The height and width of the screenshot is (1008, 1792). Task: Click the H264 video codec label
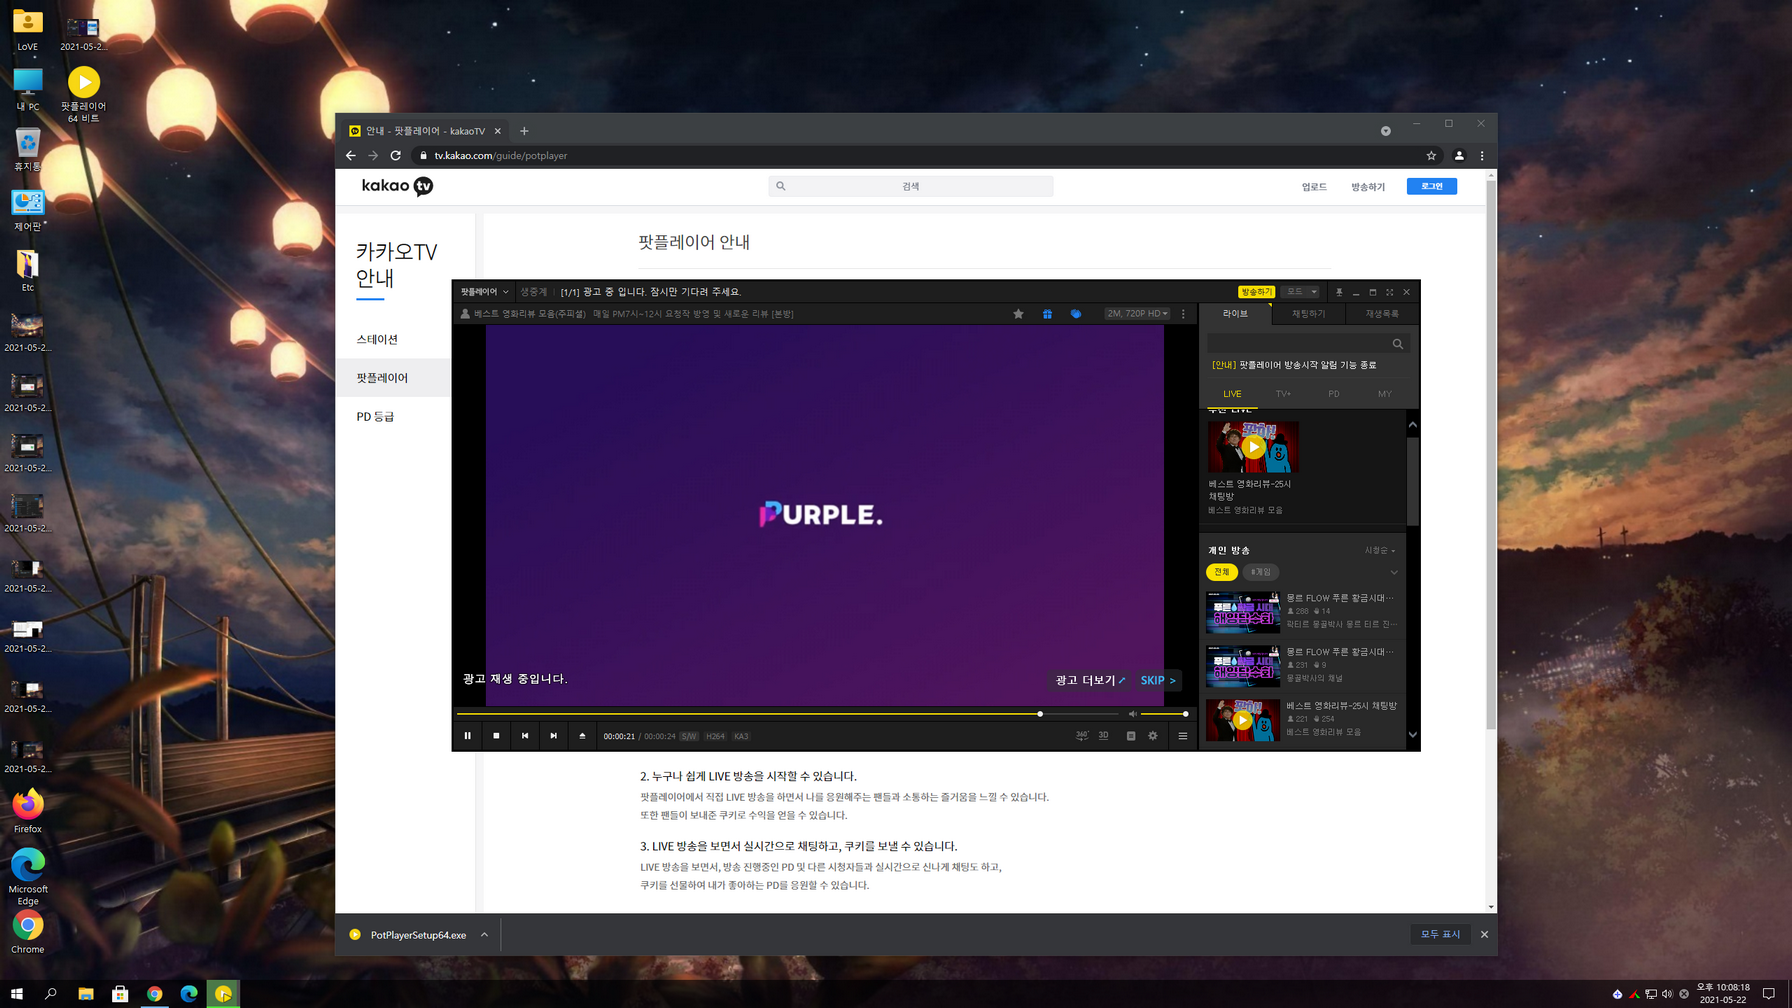click(715, 736)
